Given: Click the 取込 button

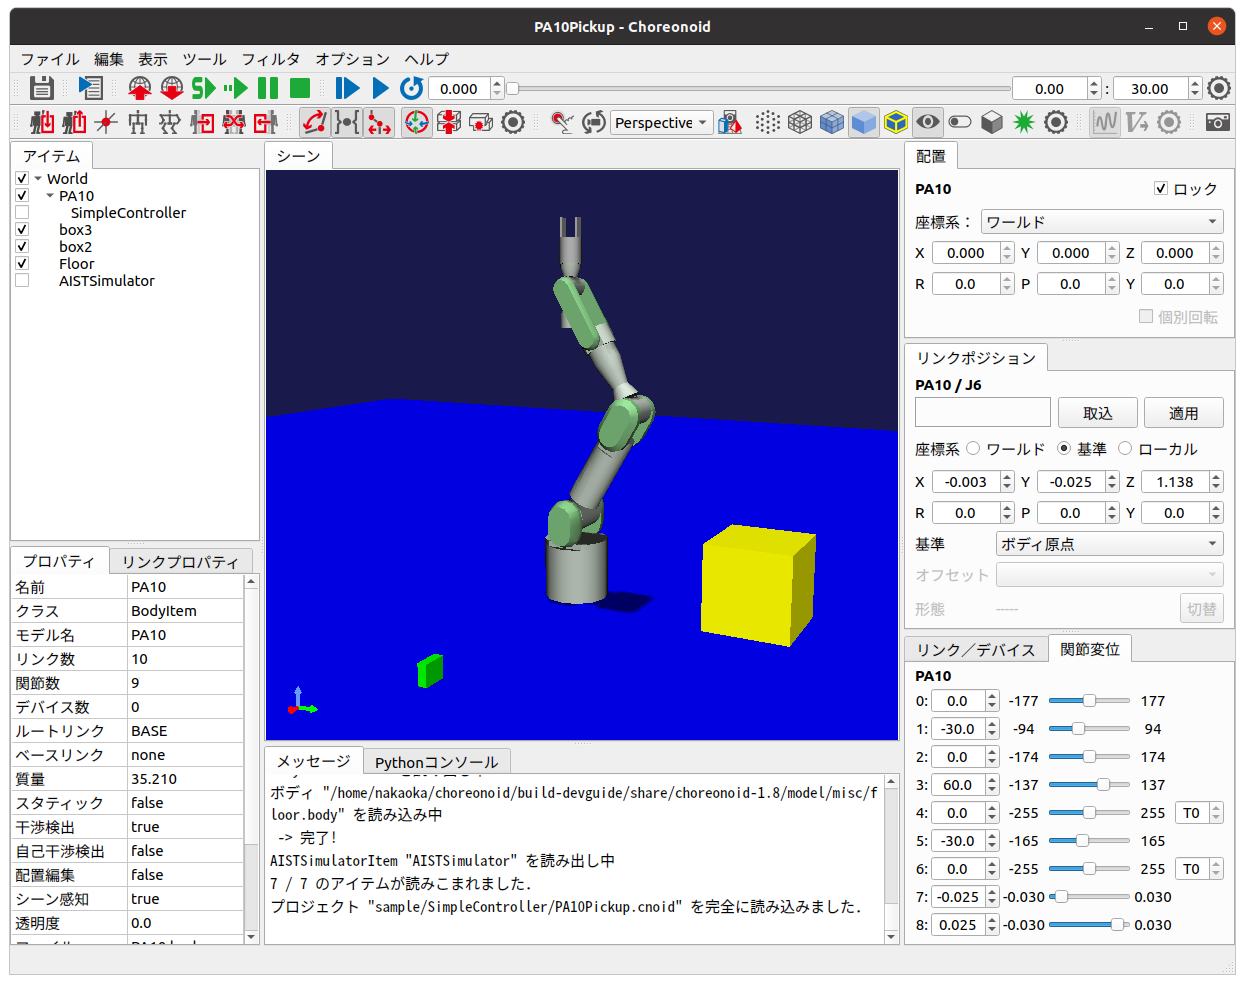Looking at the screenshot, I should (x=1097, y=413).
